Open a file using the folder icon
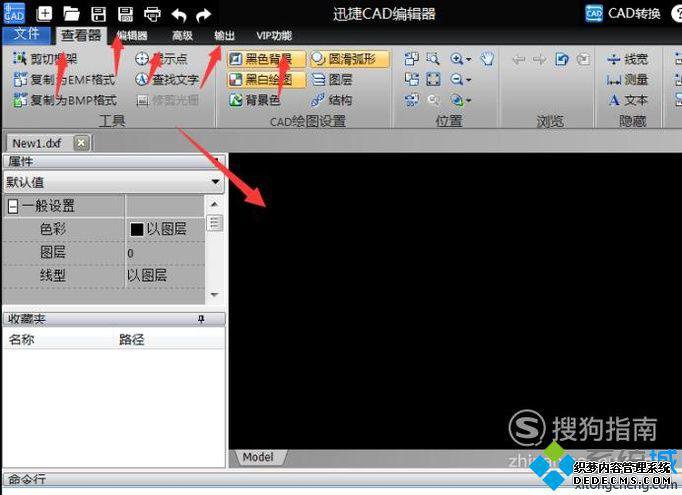Viewport: 682px width, 495px height. pos(71,14)
